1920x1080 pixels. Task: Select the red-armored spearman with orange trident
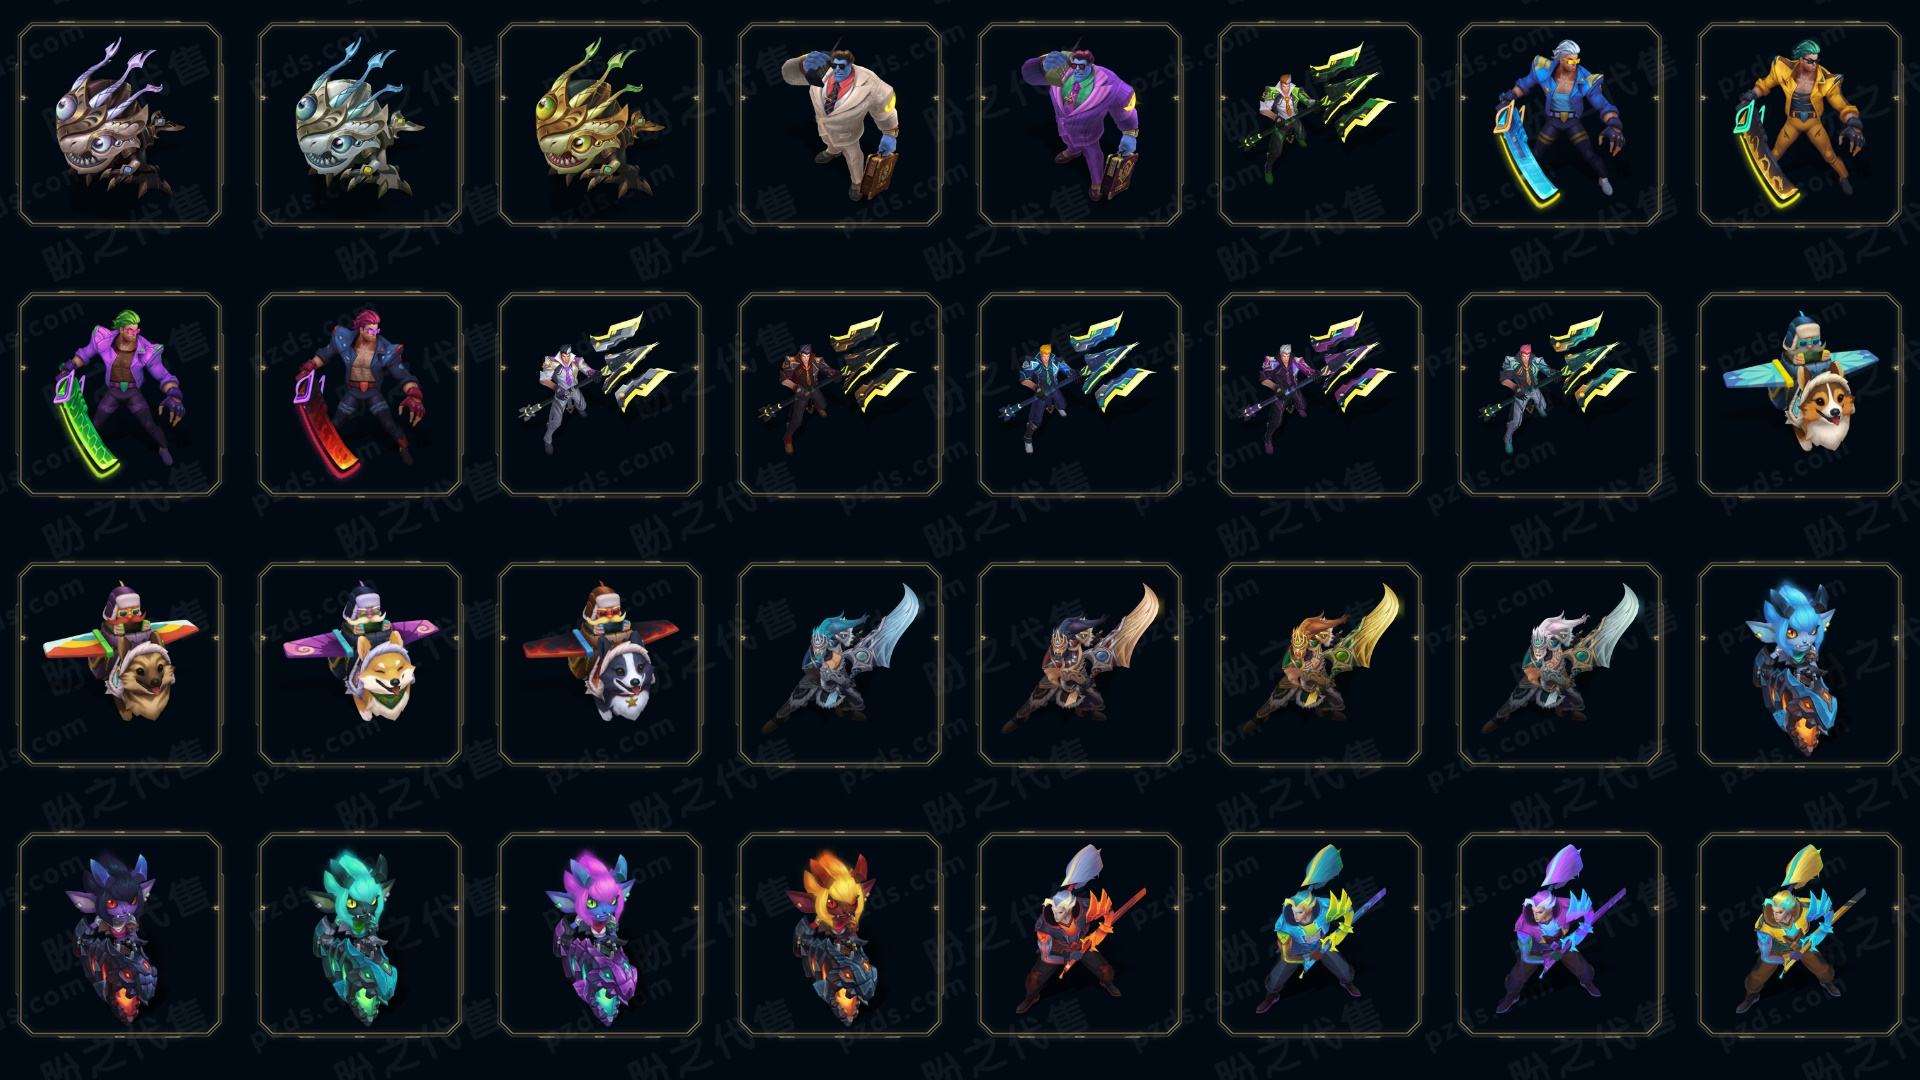(1080, 934)
